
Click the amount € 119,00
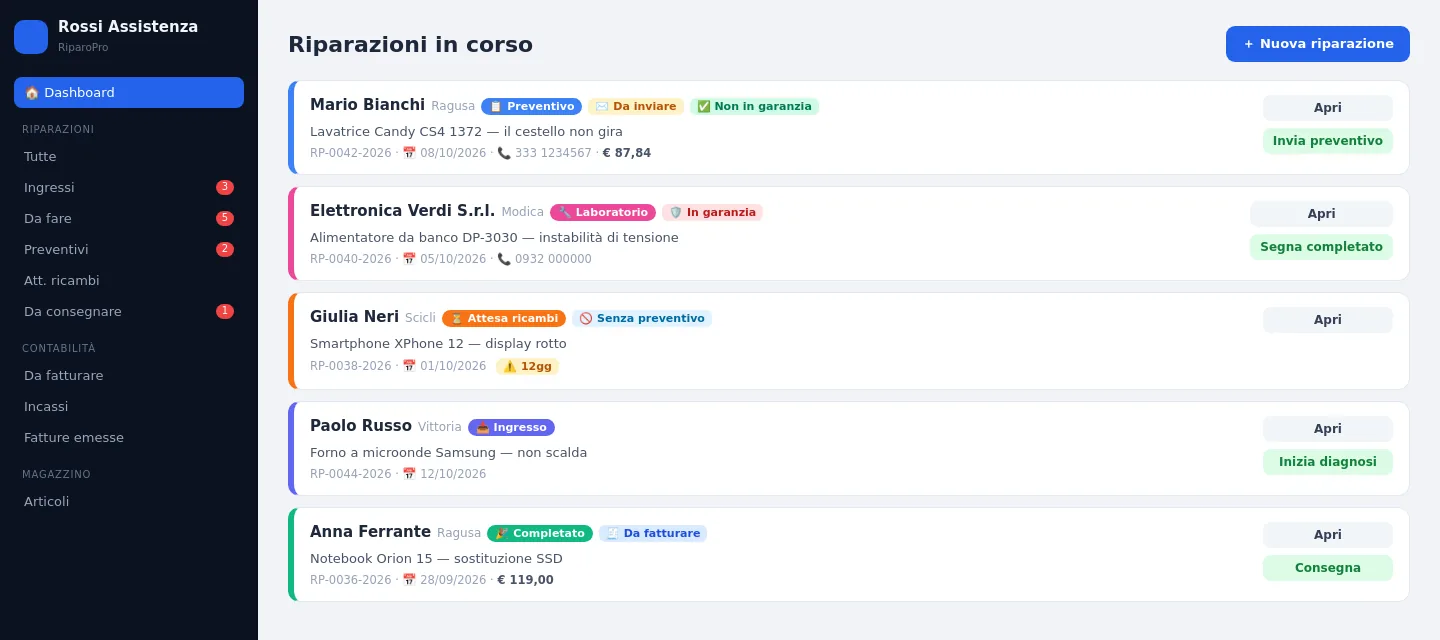pyautogui.click(x=525, y=580)
